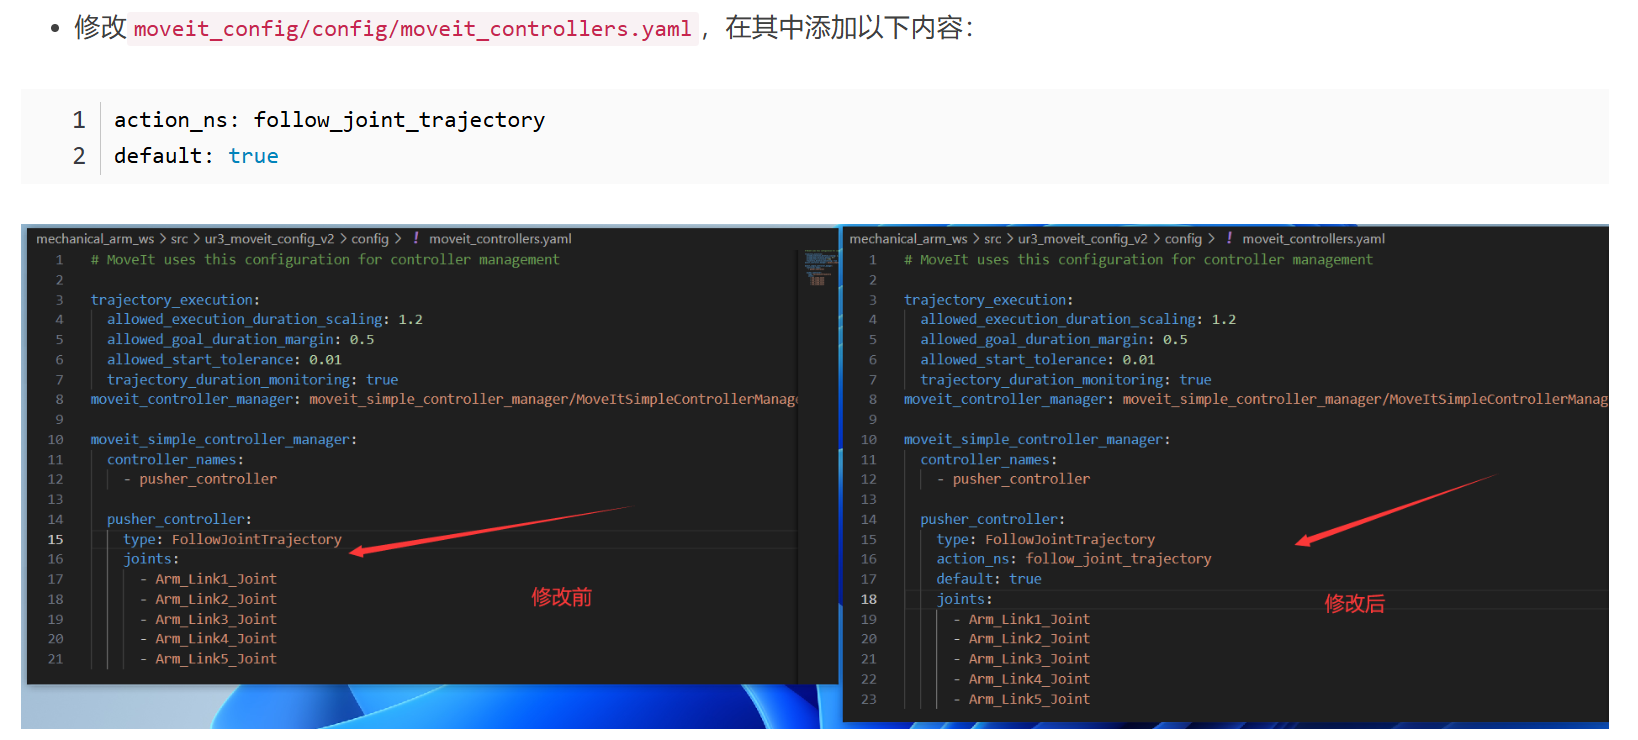Select mechanical_arm_ws breadcrumb in the 修改后 editor
The image size is (1638, 740).
pos(908,239)
